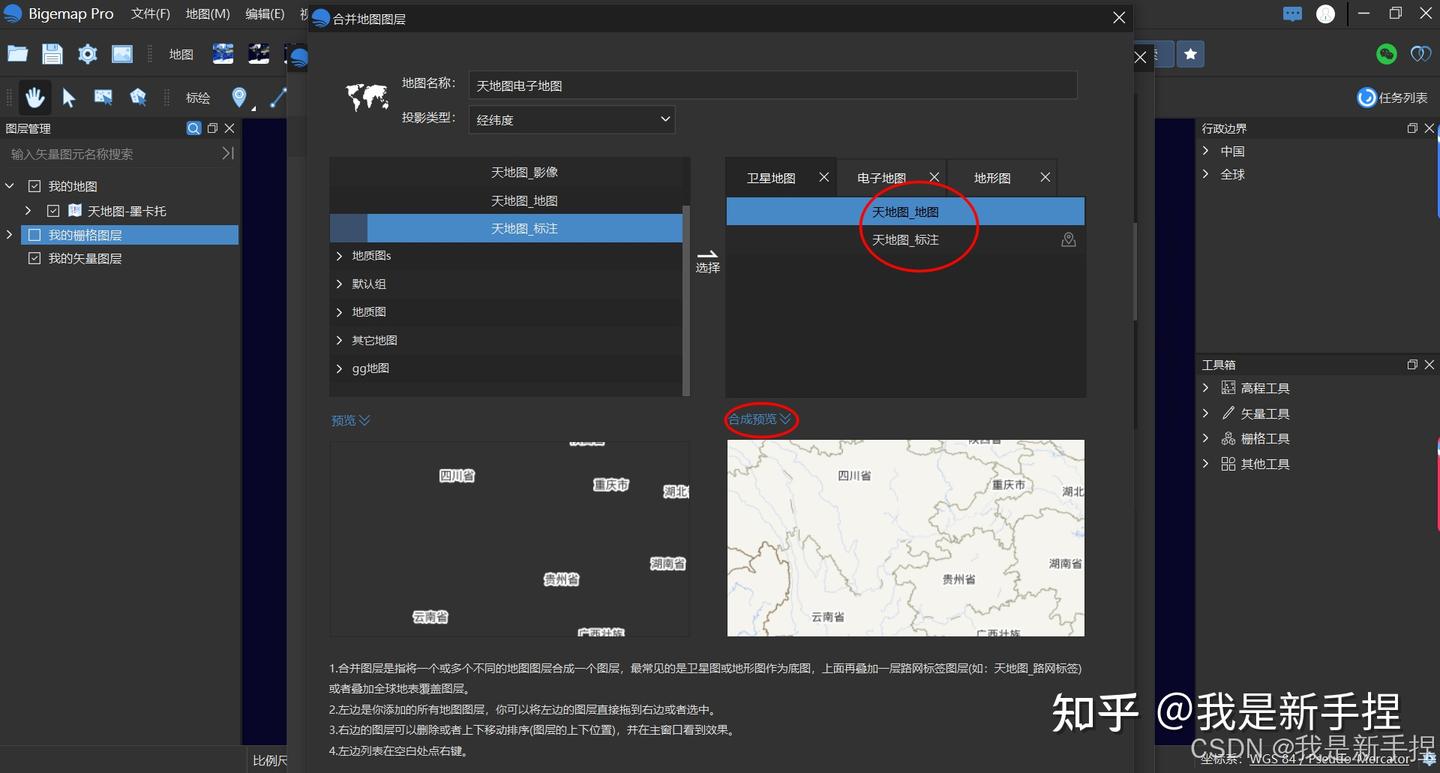Select the arrow selection tool
The height and width of the screenshot is (773, 1440).
[69, 97]
